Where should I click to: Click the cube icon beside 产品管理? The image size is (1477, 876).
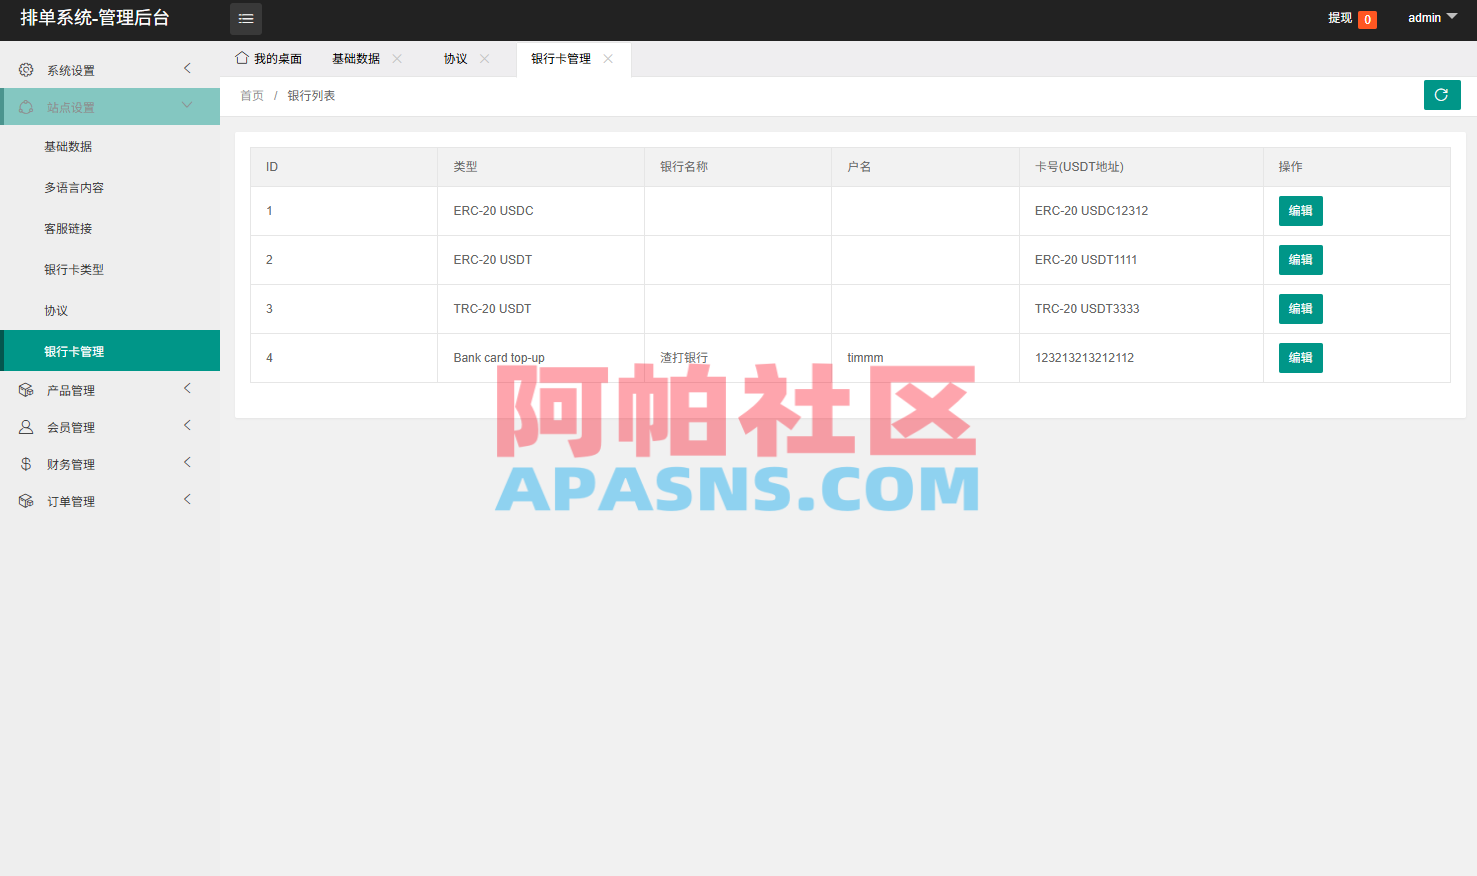tap(26, 390)
